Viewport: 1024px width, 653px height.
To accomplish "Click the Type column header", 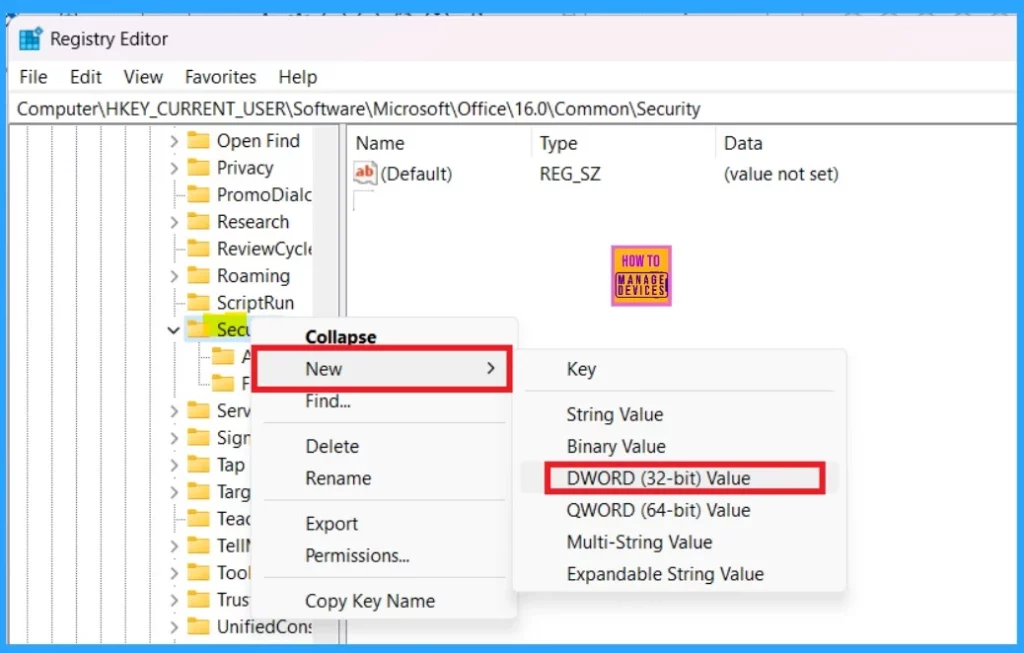I will pos(558,143).
